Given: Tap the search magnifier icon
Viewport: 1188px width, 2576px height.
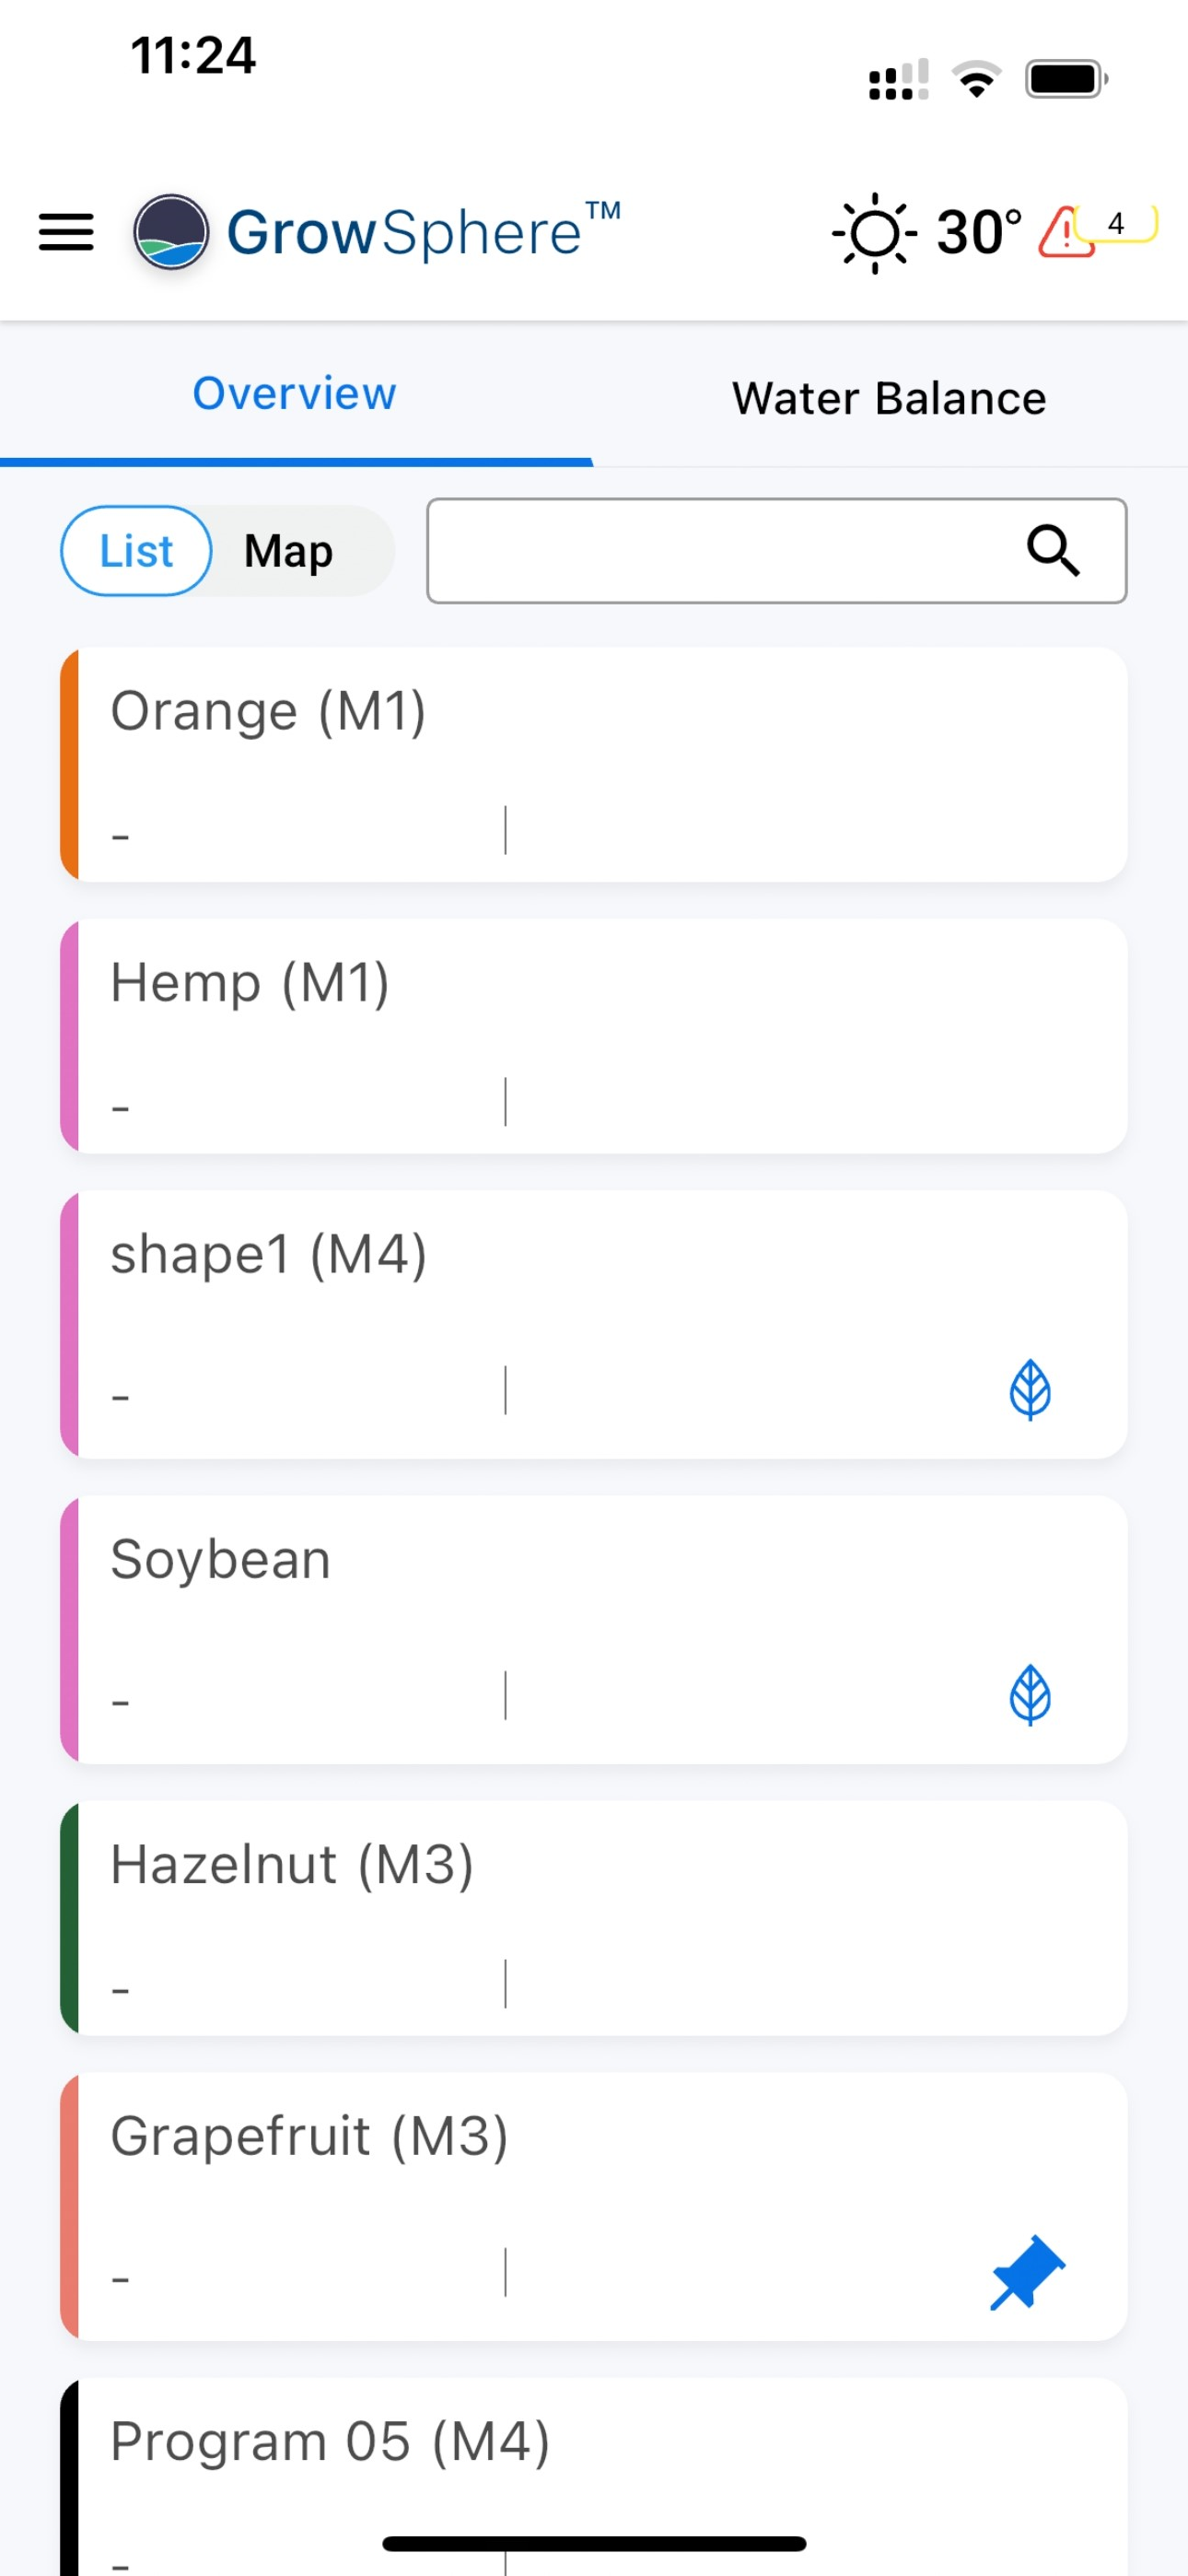Looking at the screenshot, I should [1053, 550].
